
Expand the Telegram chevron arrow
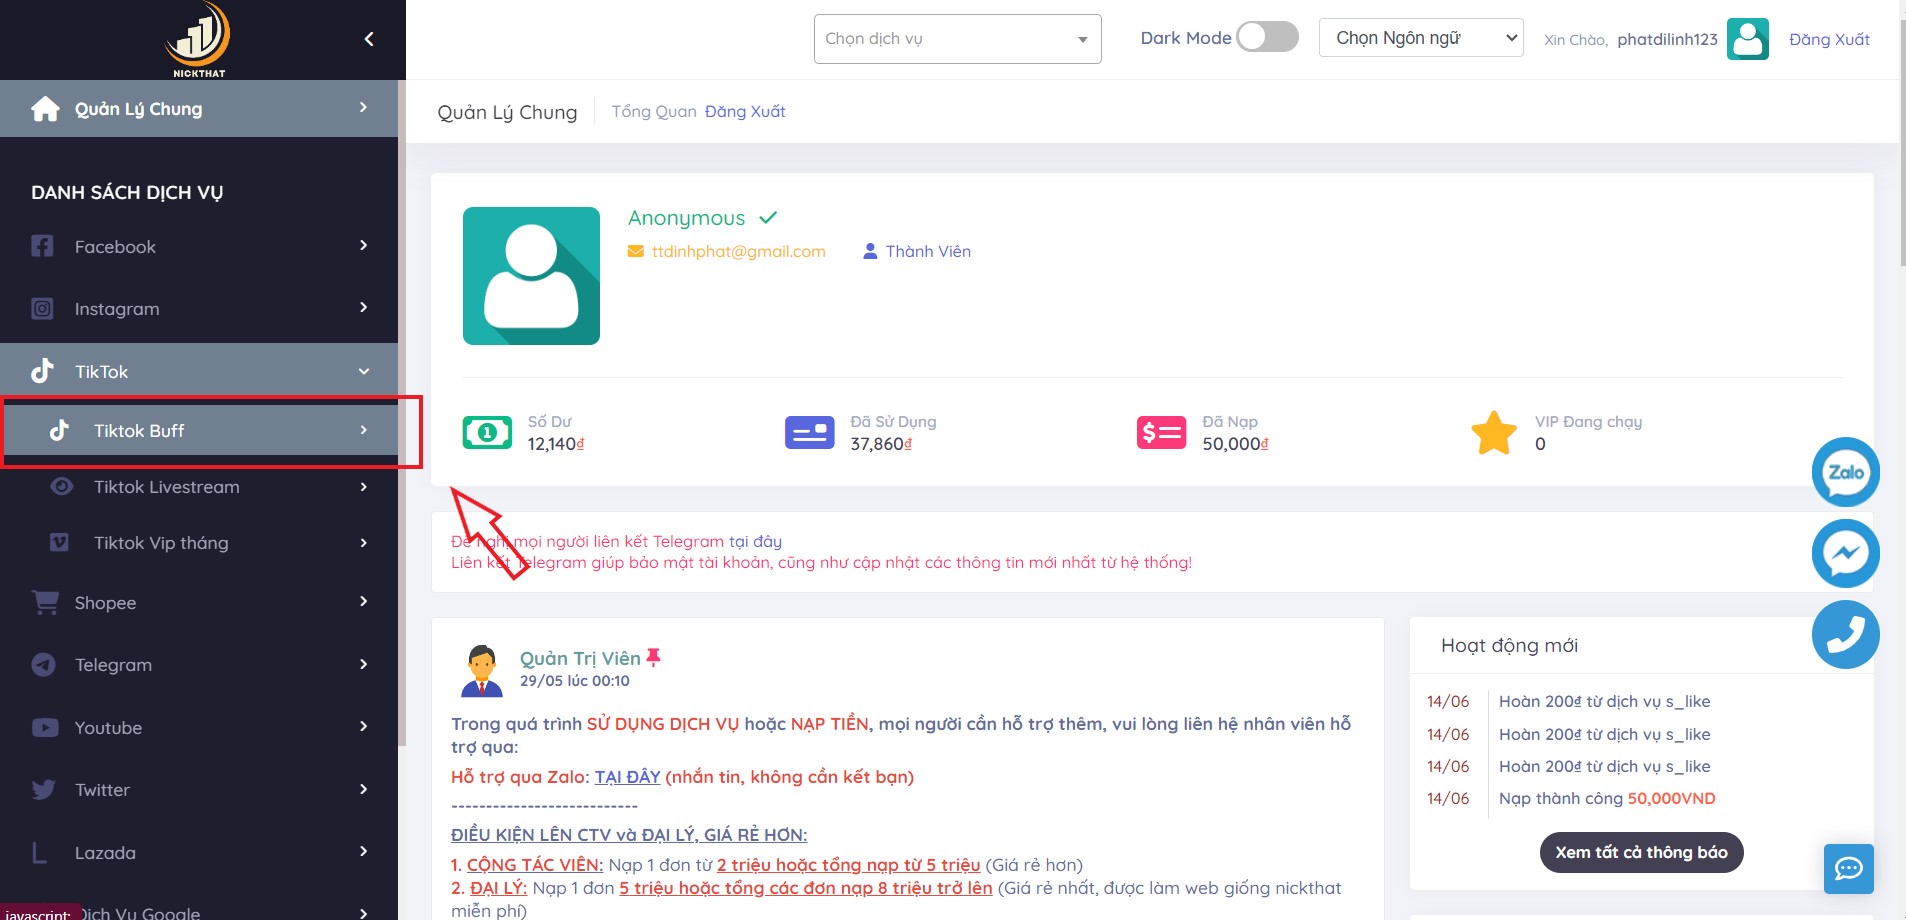[363, 664]
